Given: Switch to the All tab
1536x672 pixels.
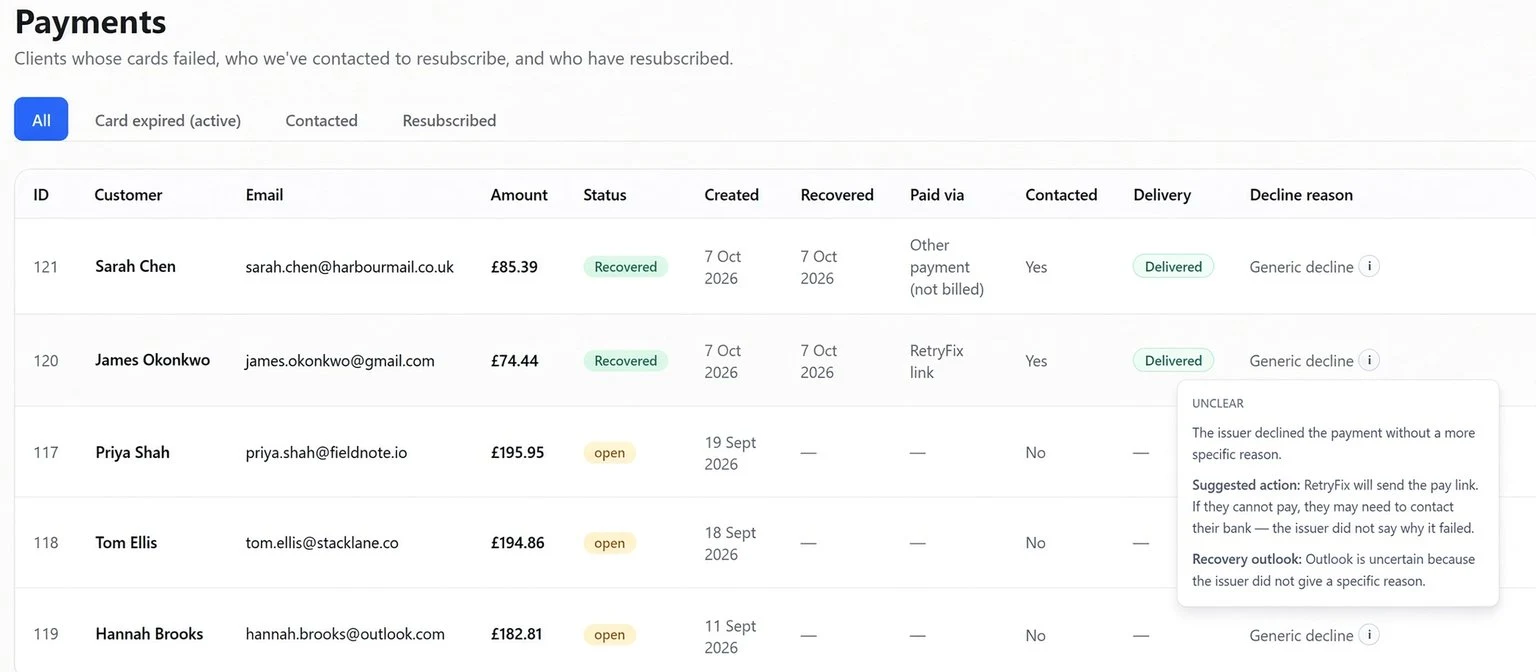Looking at the screenshot, I should (41, 119).
